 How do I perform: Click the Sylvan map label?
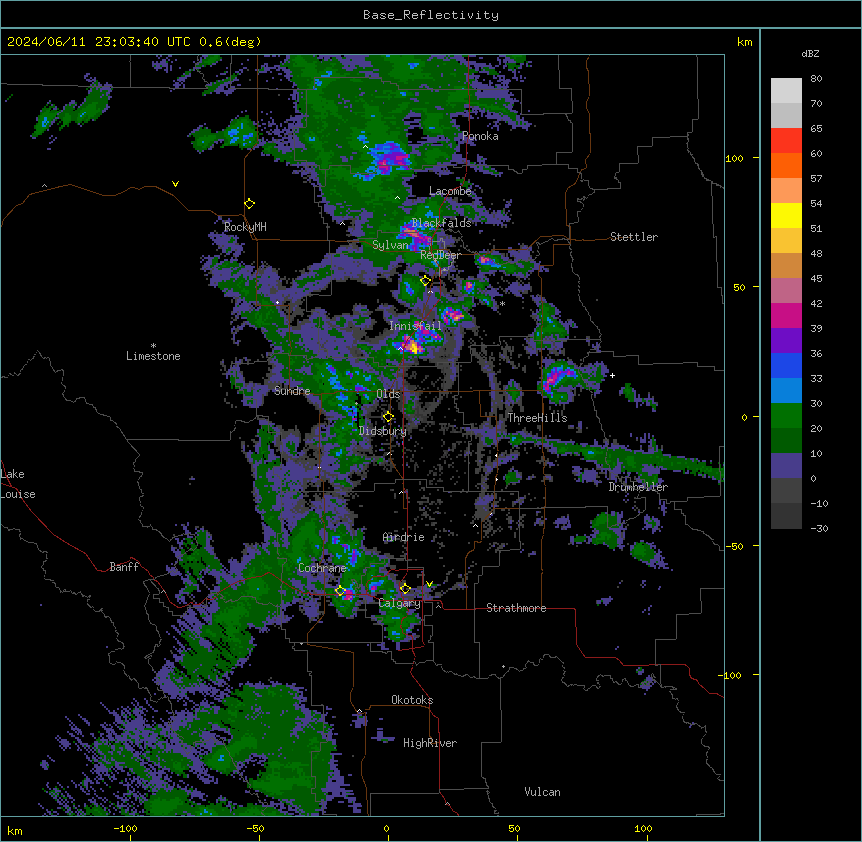pos(390,245)
